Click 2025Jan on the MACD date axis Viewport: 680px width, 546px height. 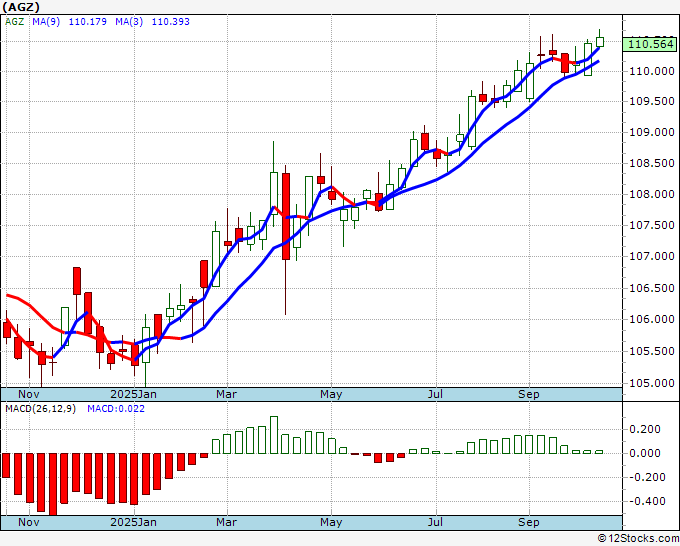click(134, 522)
